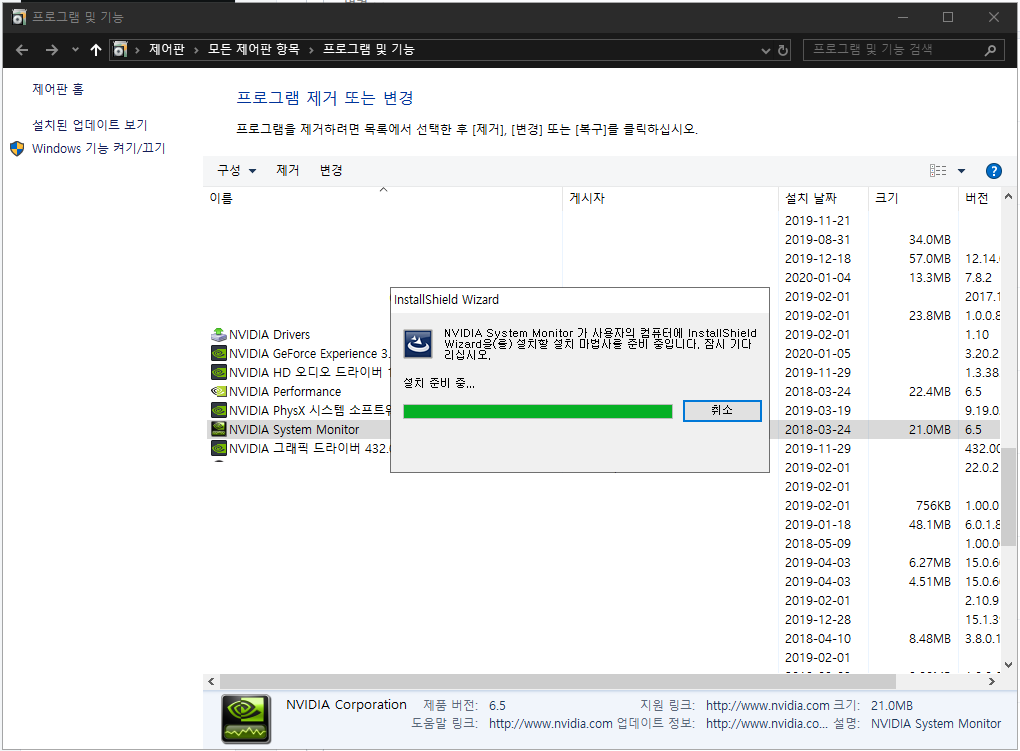Open the 지원 링크 http://www.nvidia.com URL

[768, 705]
